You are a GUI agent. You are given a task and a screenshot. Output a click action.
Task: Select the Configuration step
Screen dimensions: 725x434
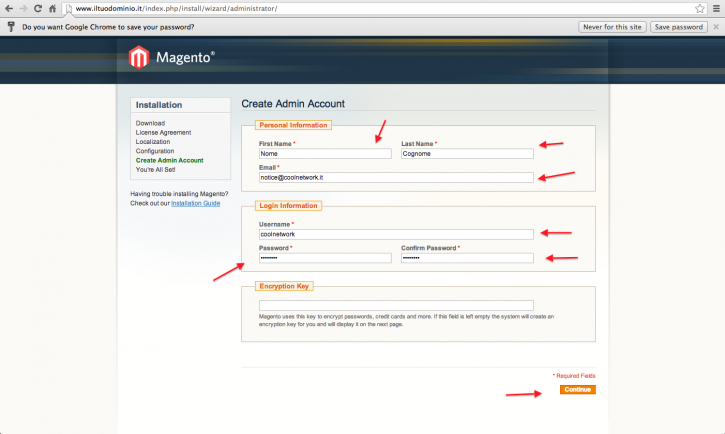pyautogui.click(x=155, y=151)
